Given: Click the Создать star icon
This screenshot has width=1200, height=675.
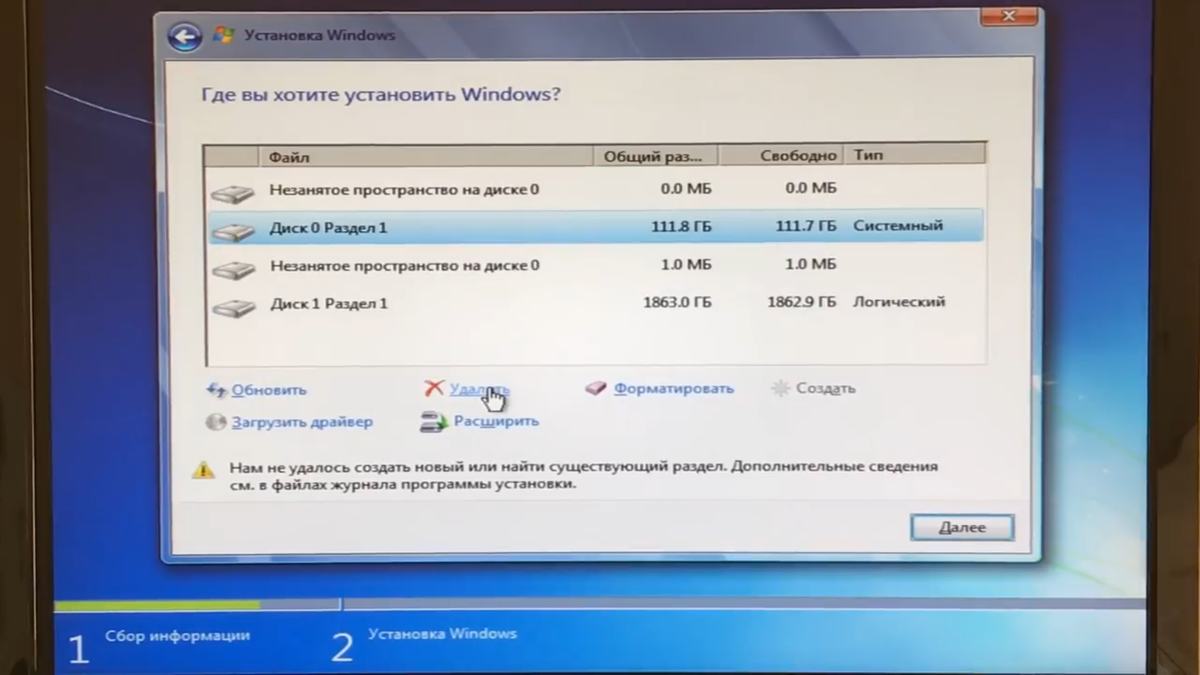Looking at the screenshot, I should click(x=780, y=388).
